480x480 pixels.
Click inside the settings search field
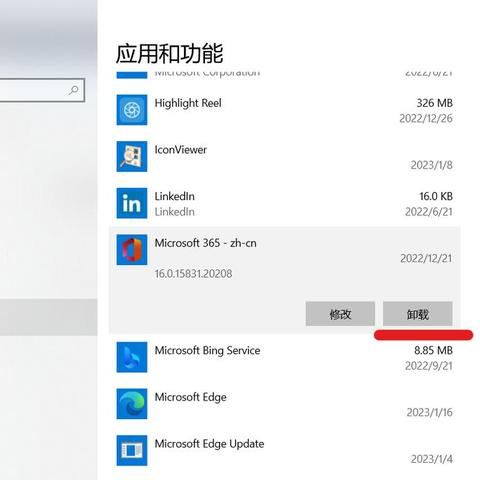(42, 90)
